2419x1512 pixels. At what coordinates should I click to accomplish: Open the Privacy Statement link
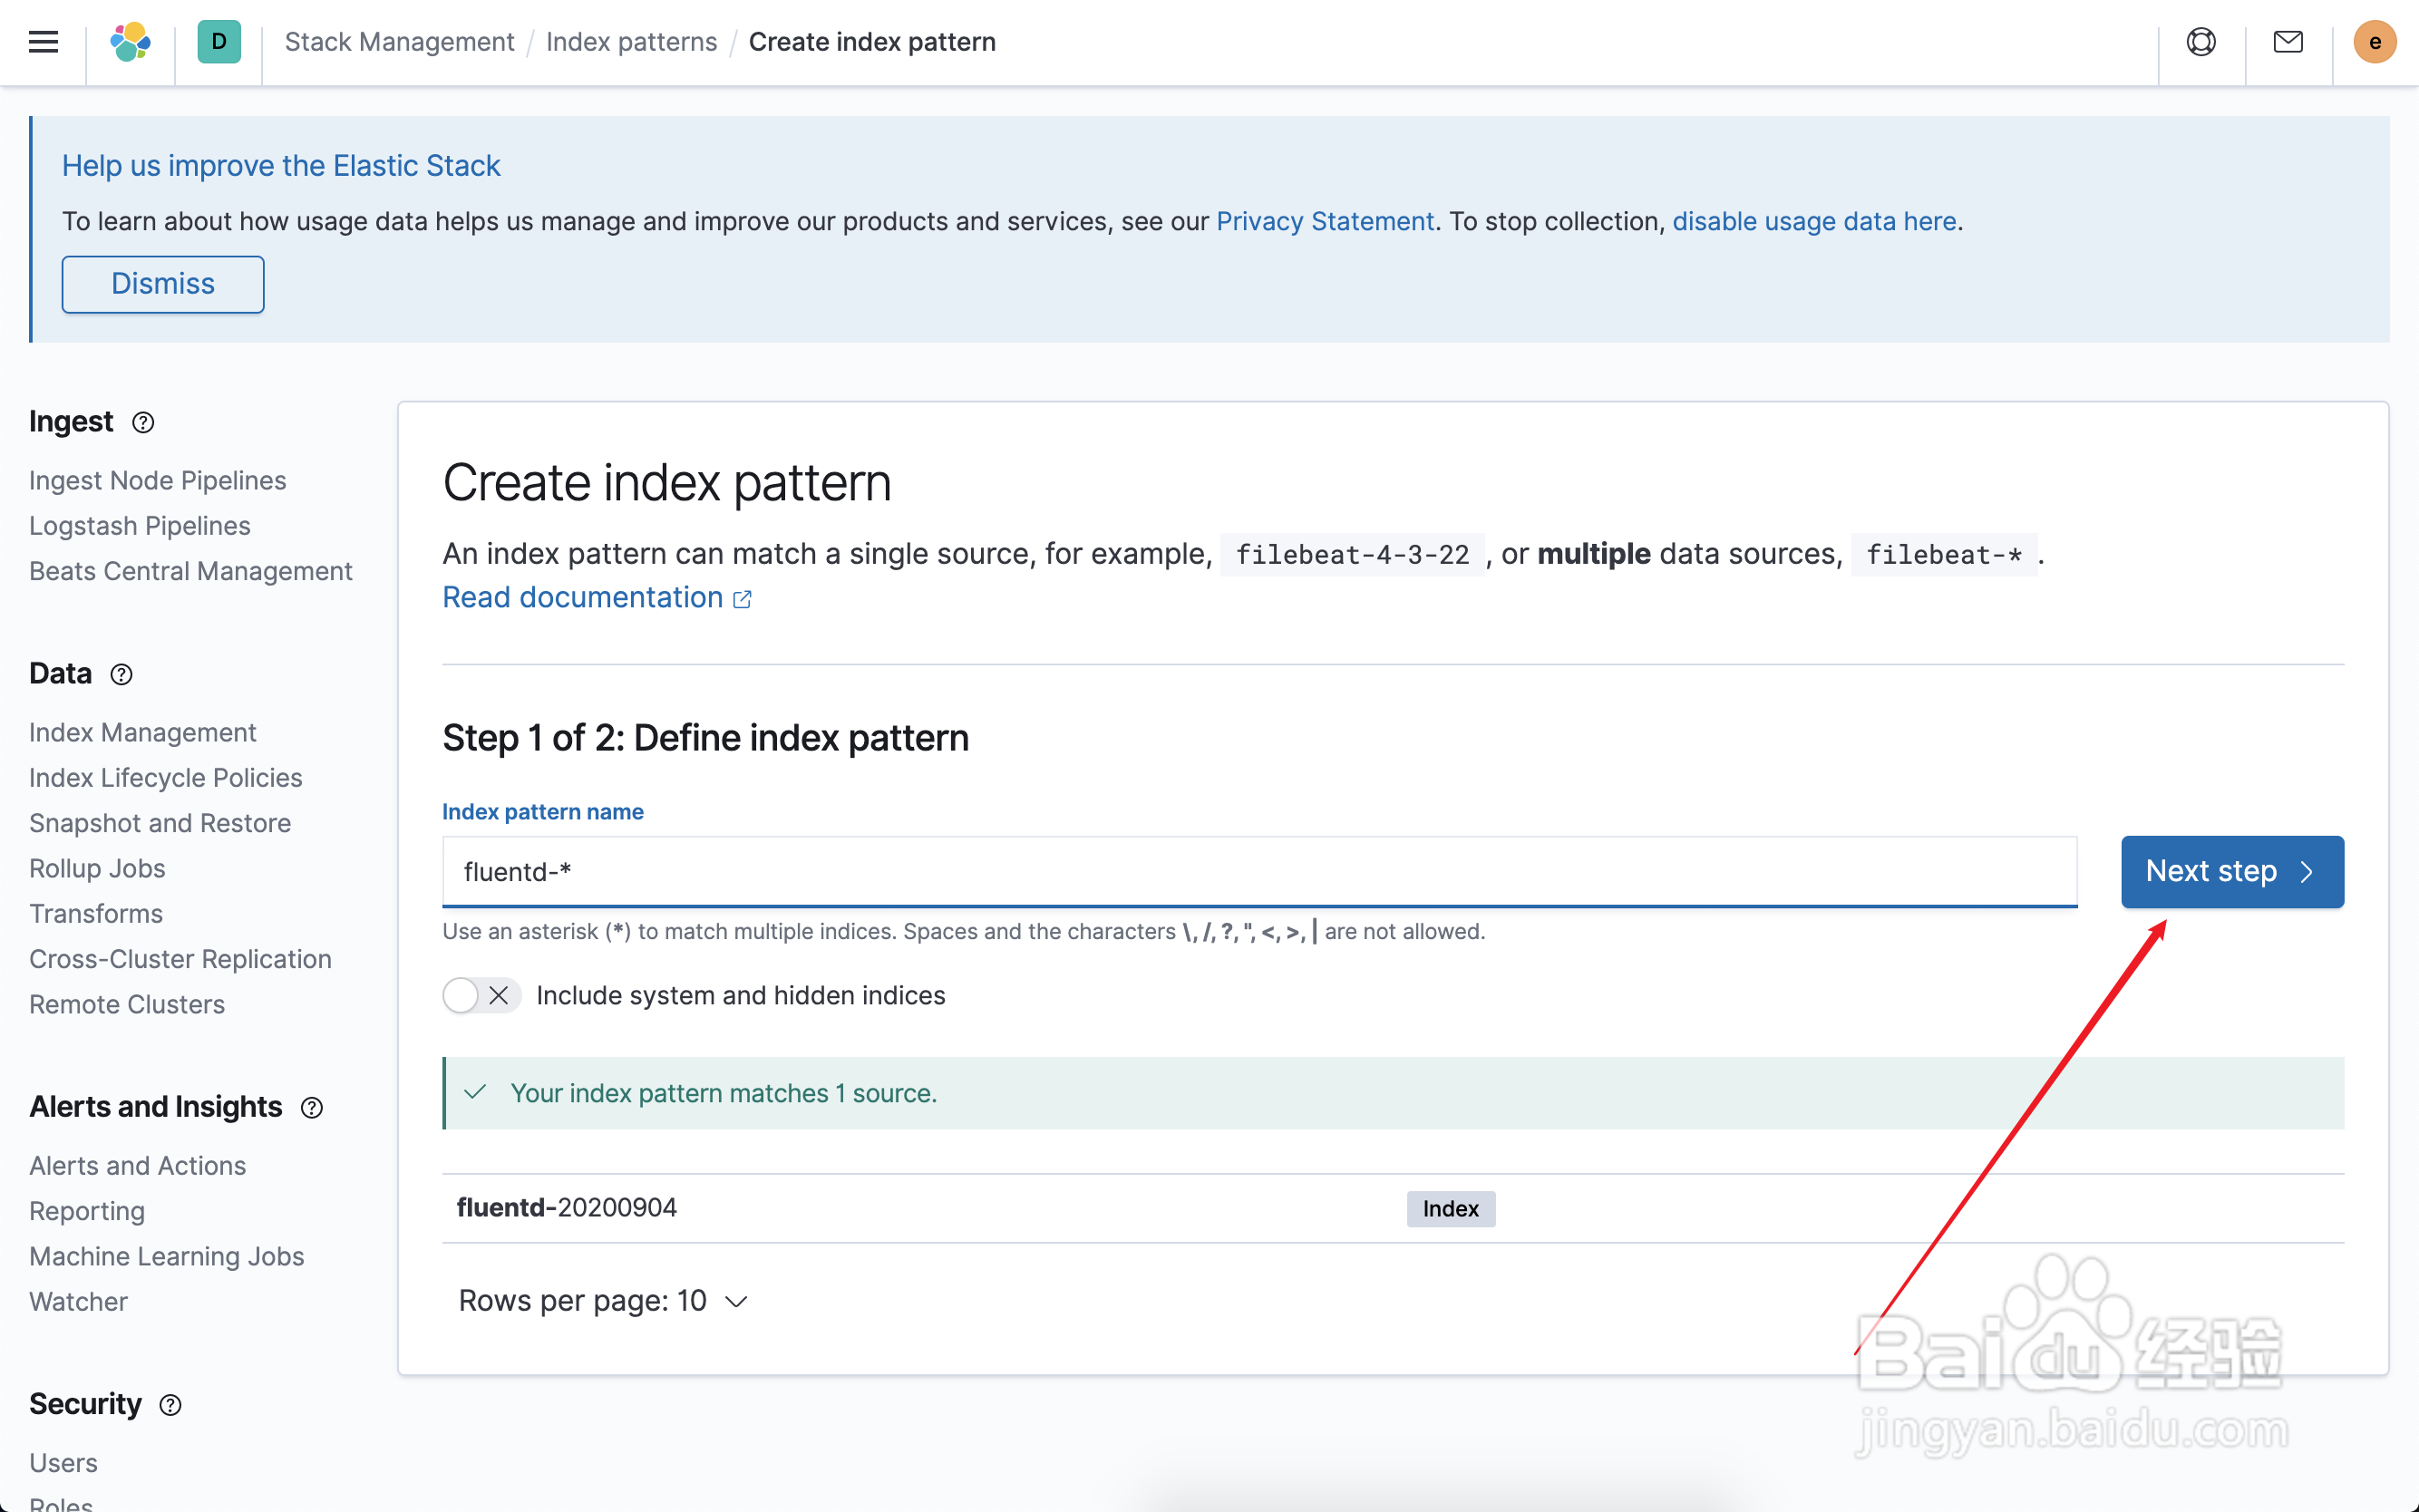coord(1325,221)
